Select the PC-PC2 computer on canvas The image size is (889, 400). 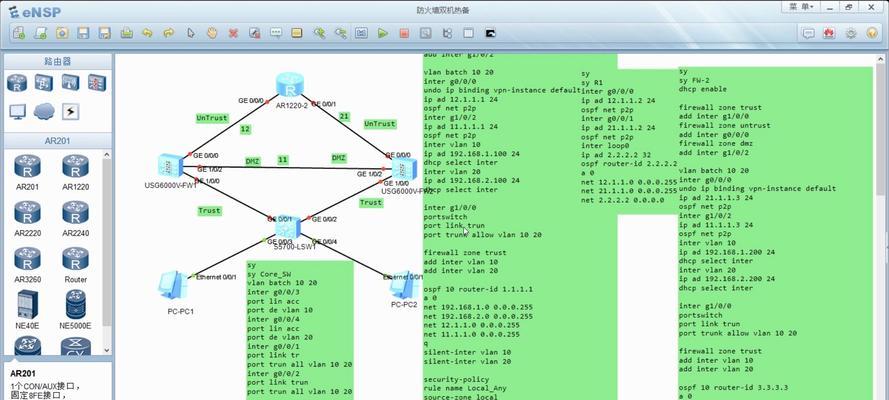tap(403, 286)
